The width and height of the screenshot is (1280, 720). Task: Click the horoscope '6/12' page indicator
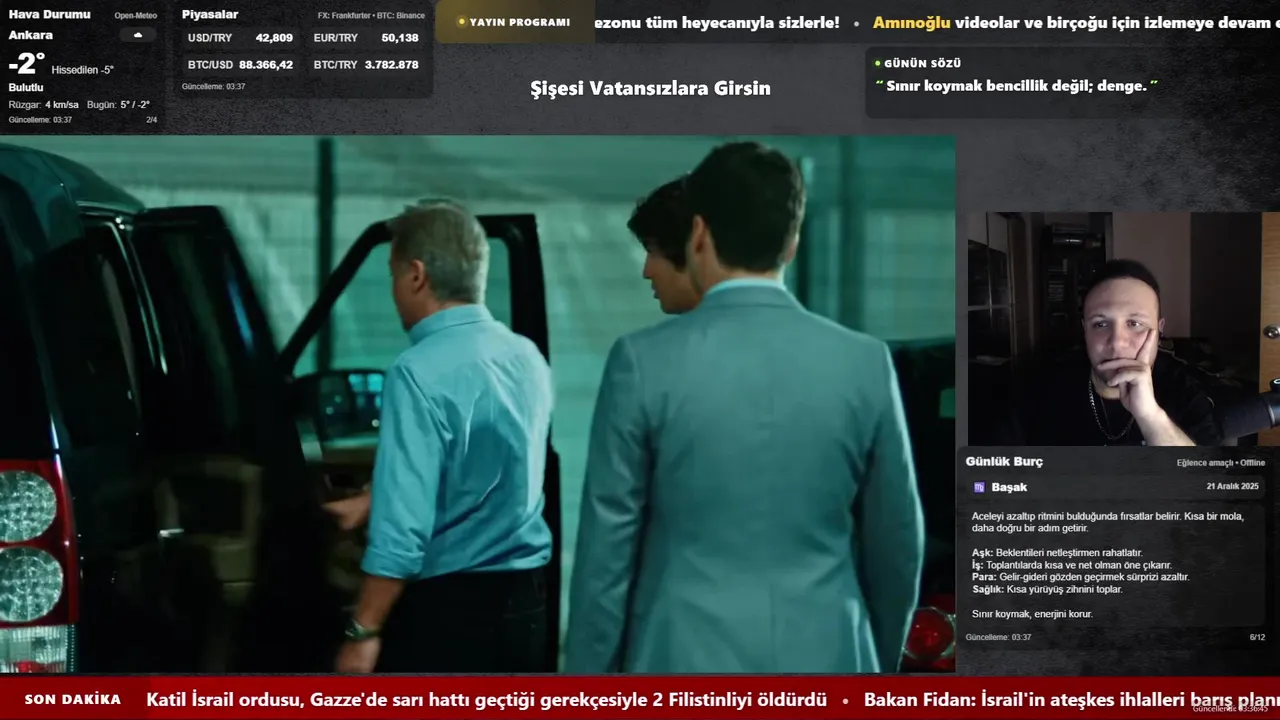pyautogui.click(x=1257, y=637)
